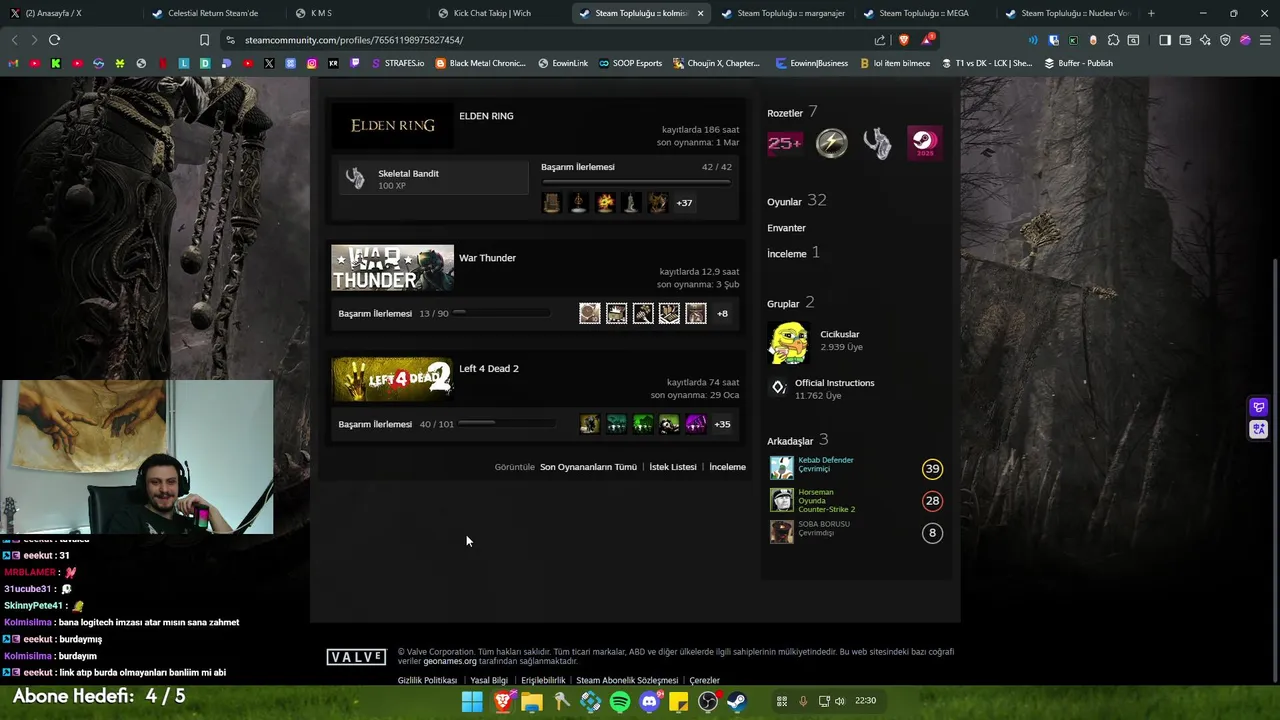
Task: Expand the +8 War Thunder achievements
Action: point(722,314)
